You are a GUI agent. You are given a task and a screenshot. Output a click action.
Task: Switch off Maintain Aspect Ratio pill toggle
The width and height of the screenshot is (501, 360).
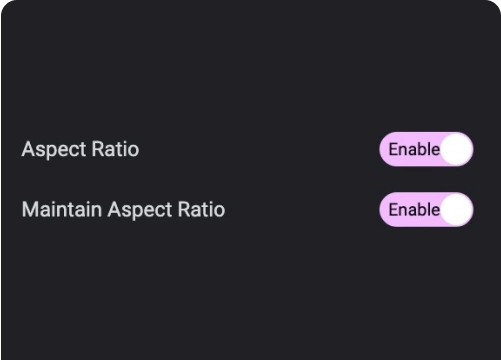coord(426,209)
